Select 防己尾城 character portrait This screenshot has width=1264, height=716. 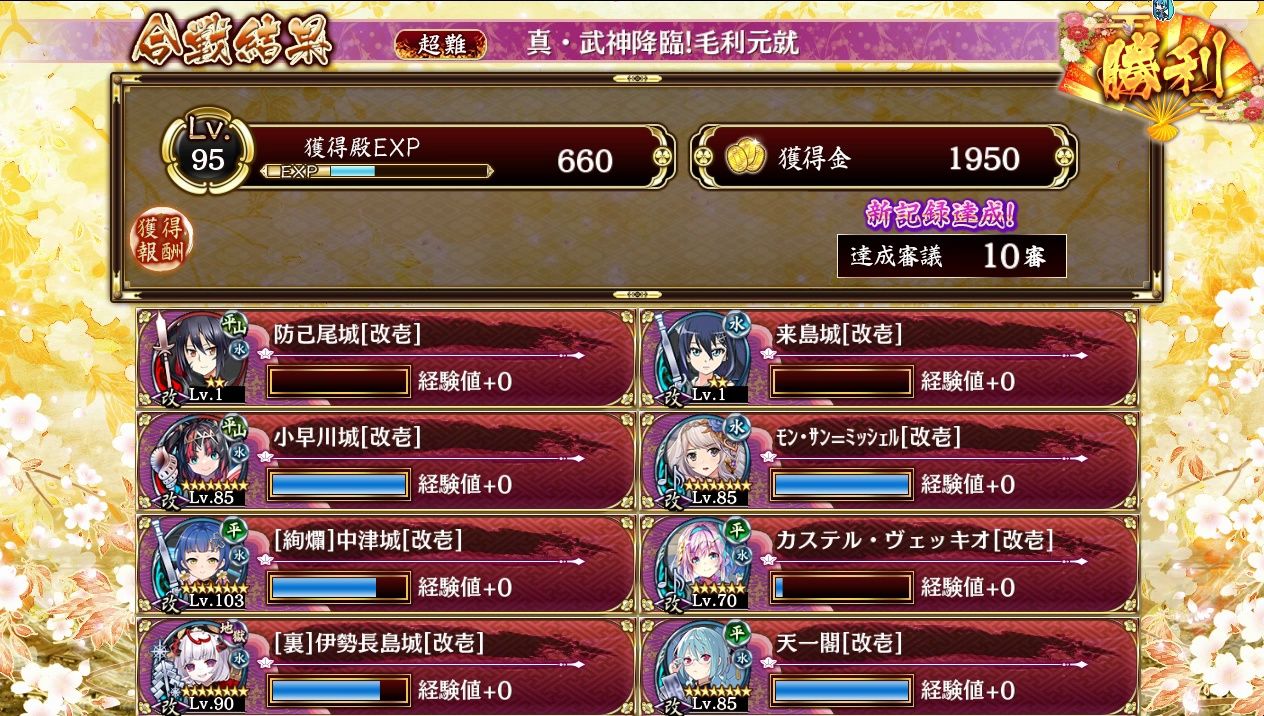coord(198,356)
